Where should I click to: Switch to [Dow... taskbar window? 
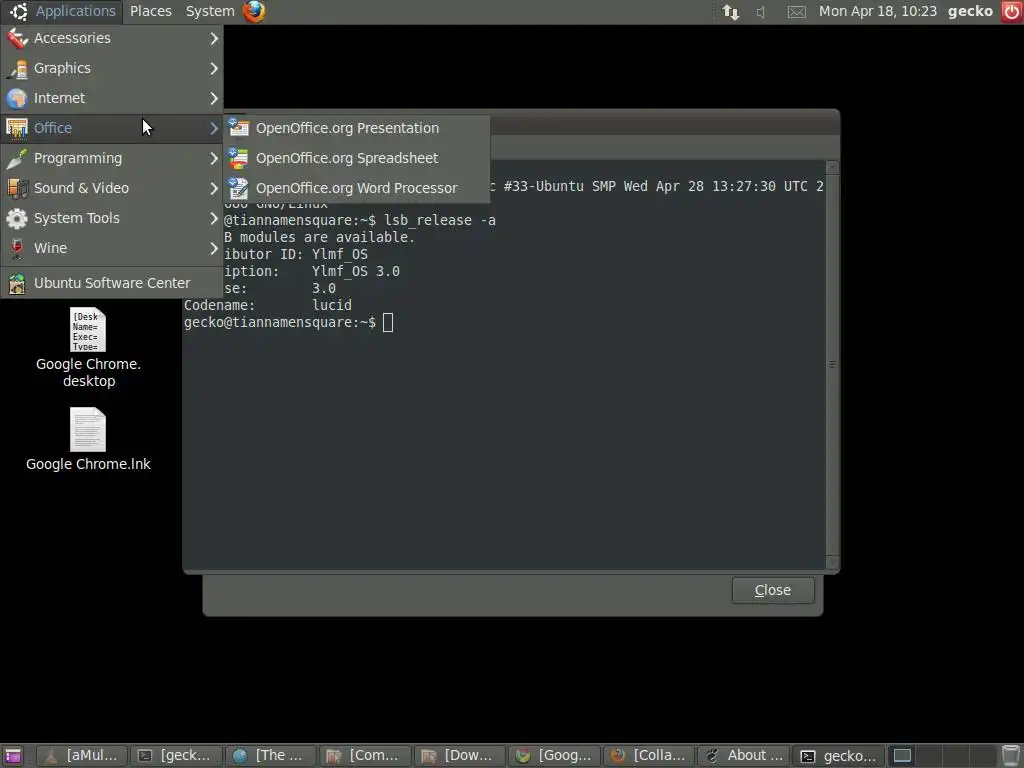click(x=459, y=756)
